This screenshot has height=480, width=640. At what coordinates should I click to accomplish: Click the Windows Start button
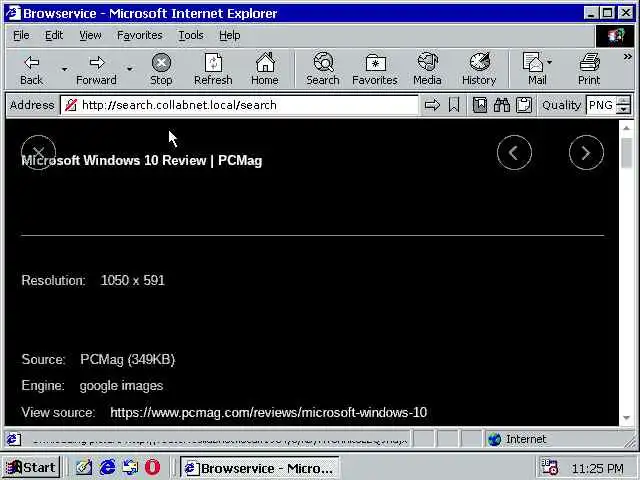(x=31, y=467)
